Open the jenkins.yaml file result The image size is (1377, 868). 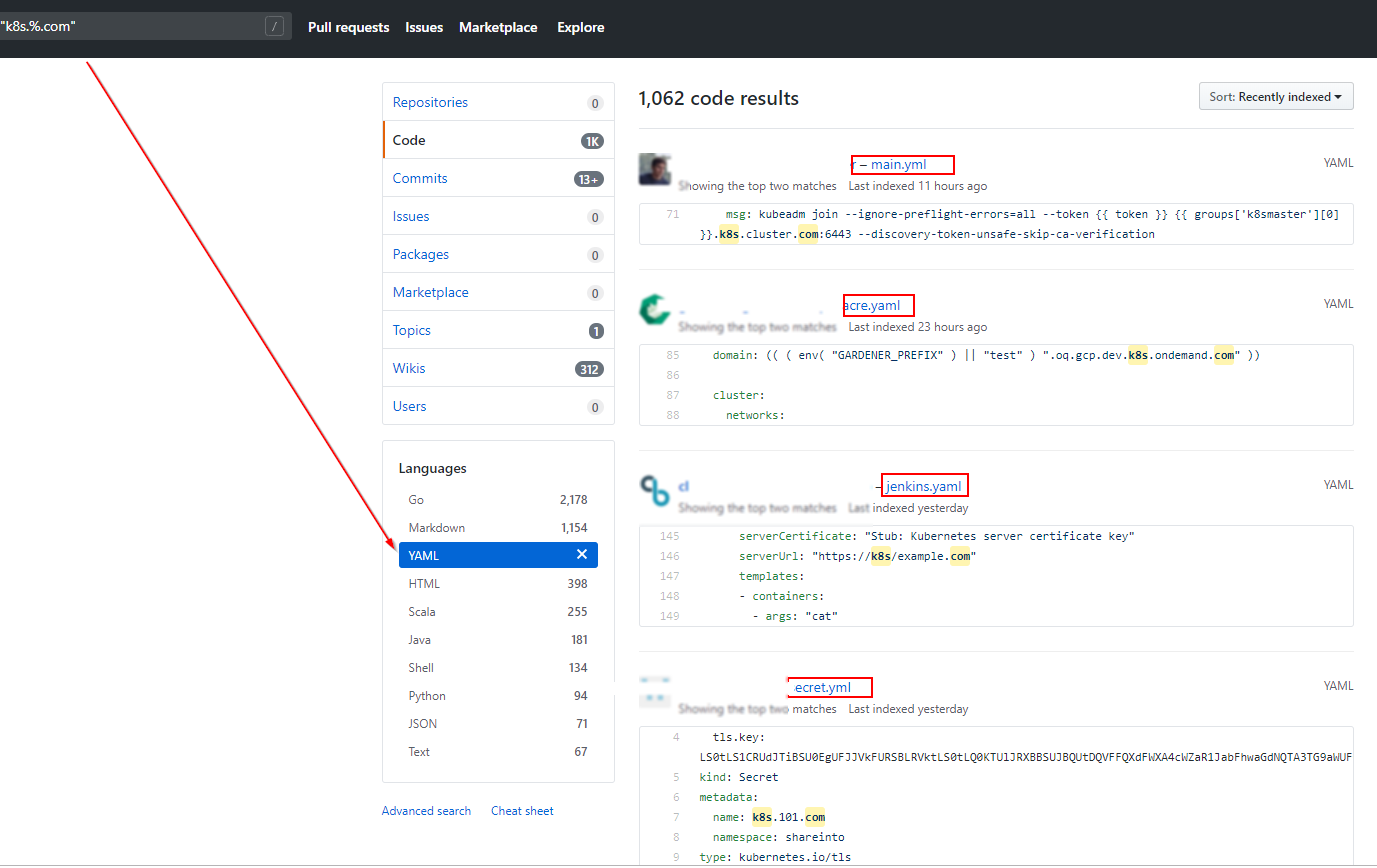point(923,487)
